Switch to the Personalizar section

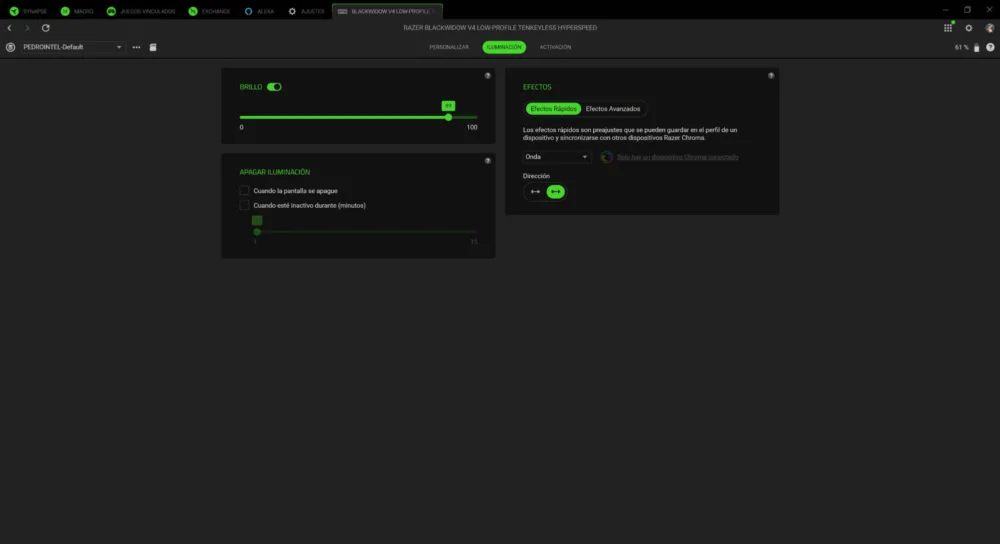pos(449,47)
